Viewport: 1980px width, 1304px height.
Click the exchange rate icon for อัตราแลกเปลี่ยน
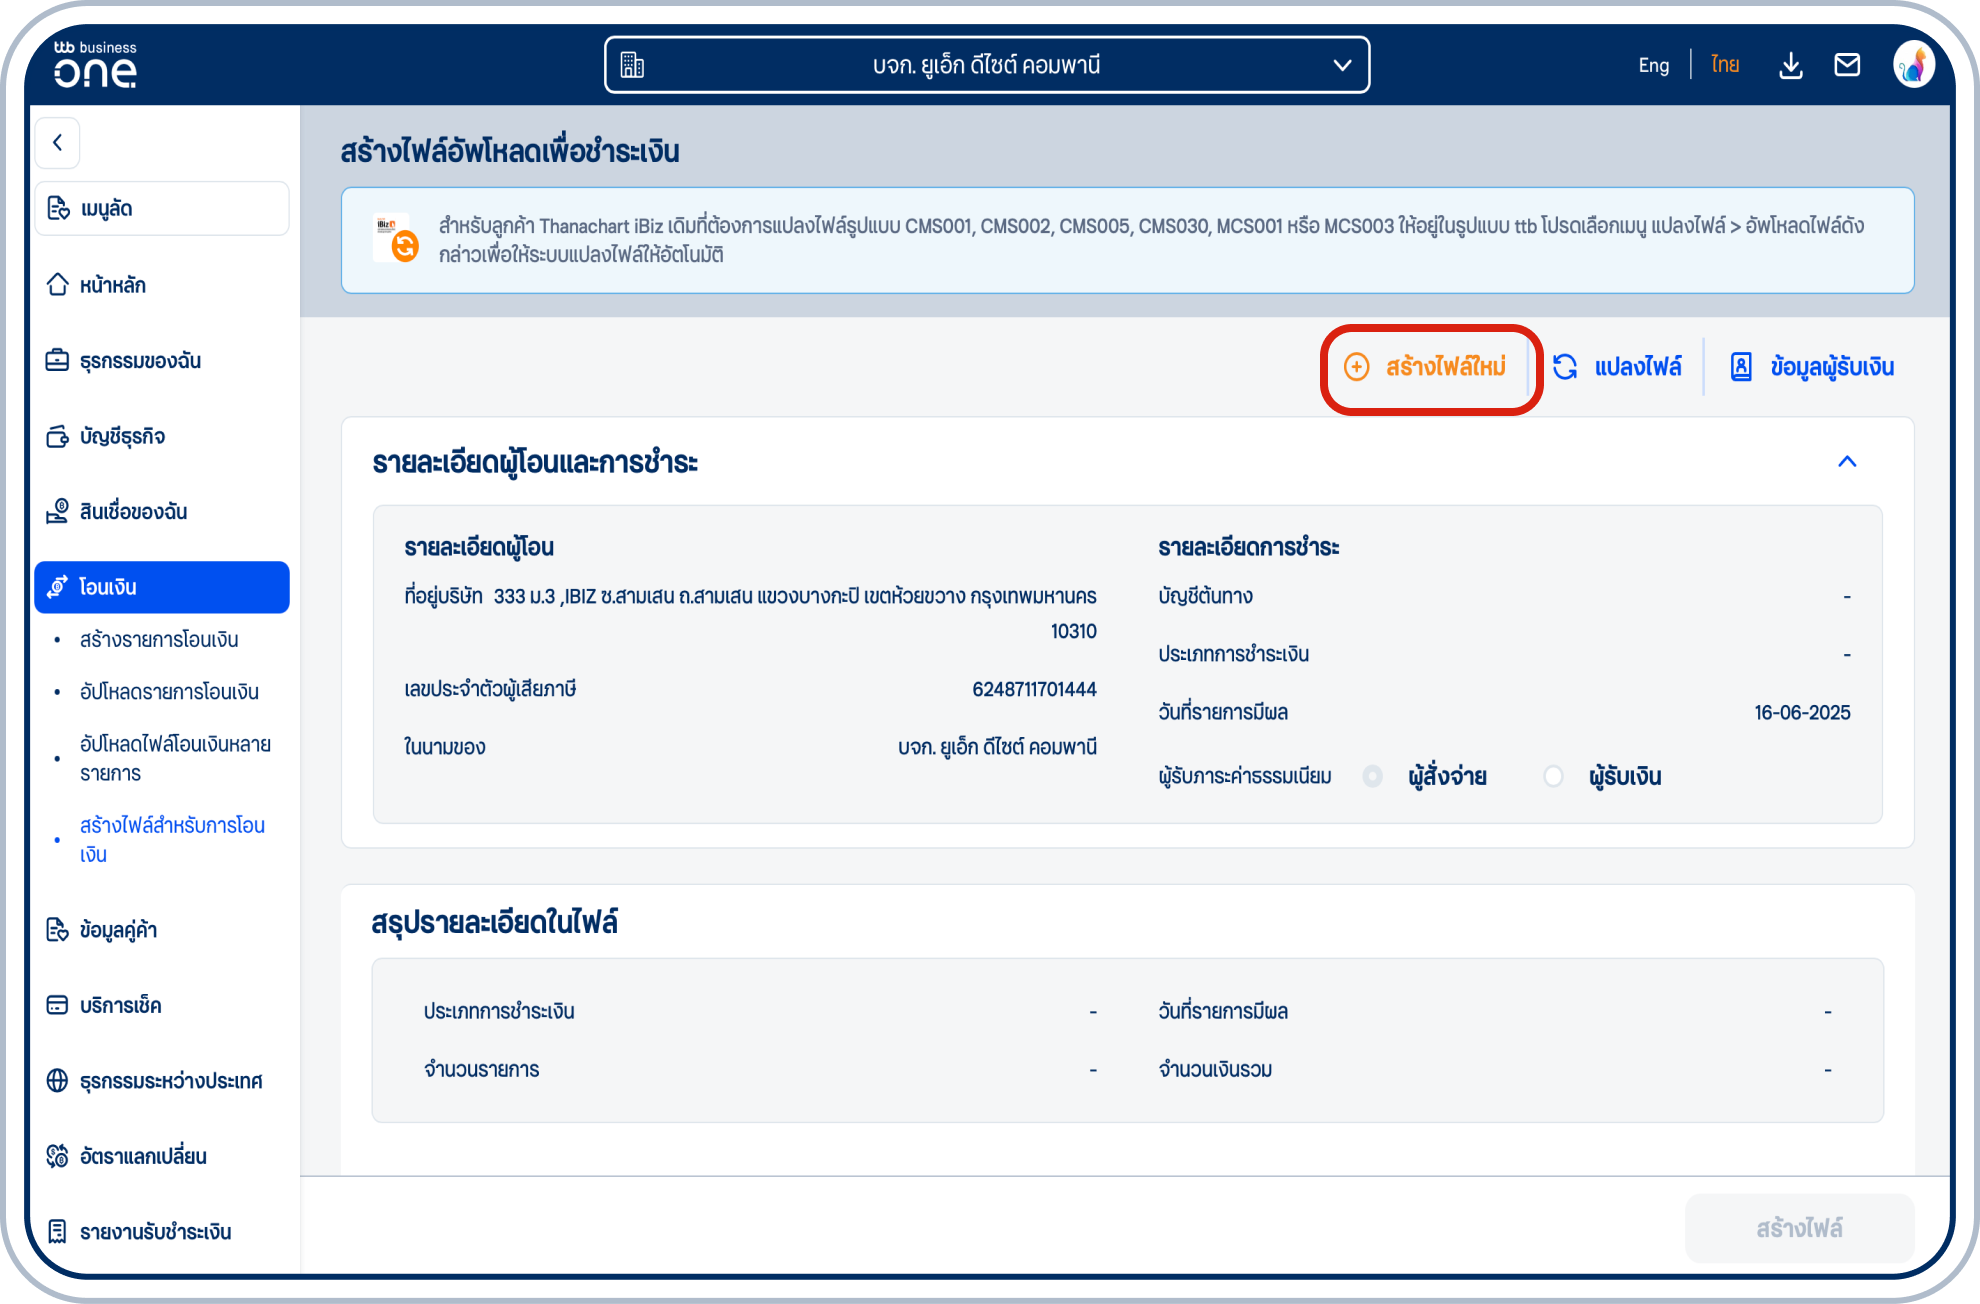click(58, 1156)
